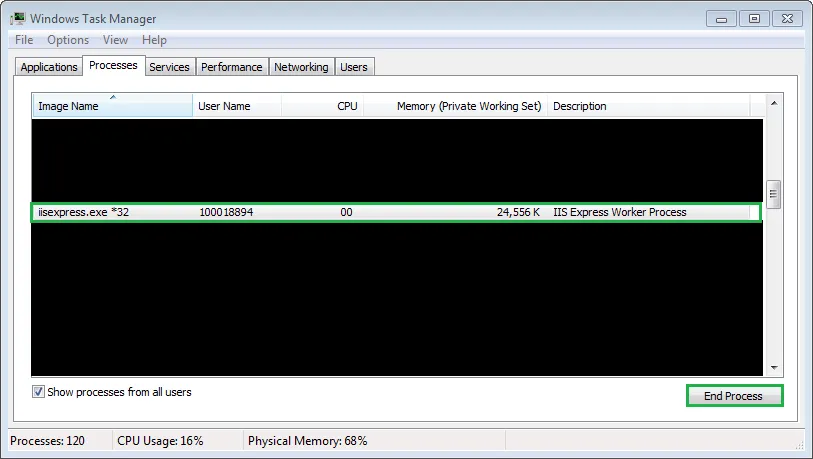Select the Processes tab
The height and width of the screenshot is (459, 813).
point(113,65)
